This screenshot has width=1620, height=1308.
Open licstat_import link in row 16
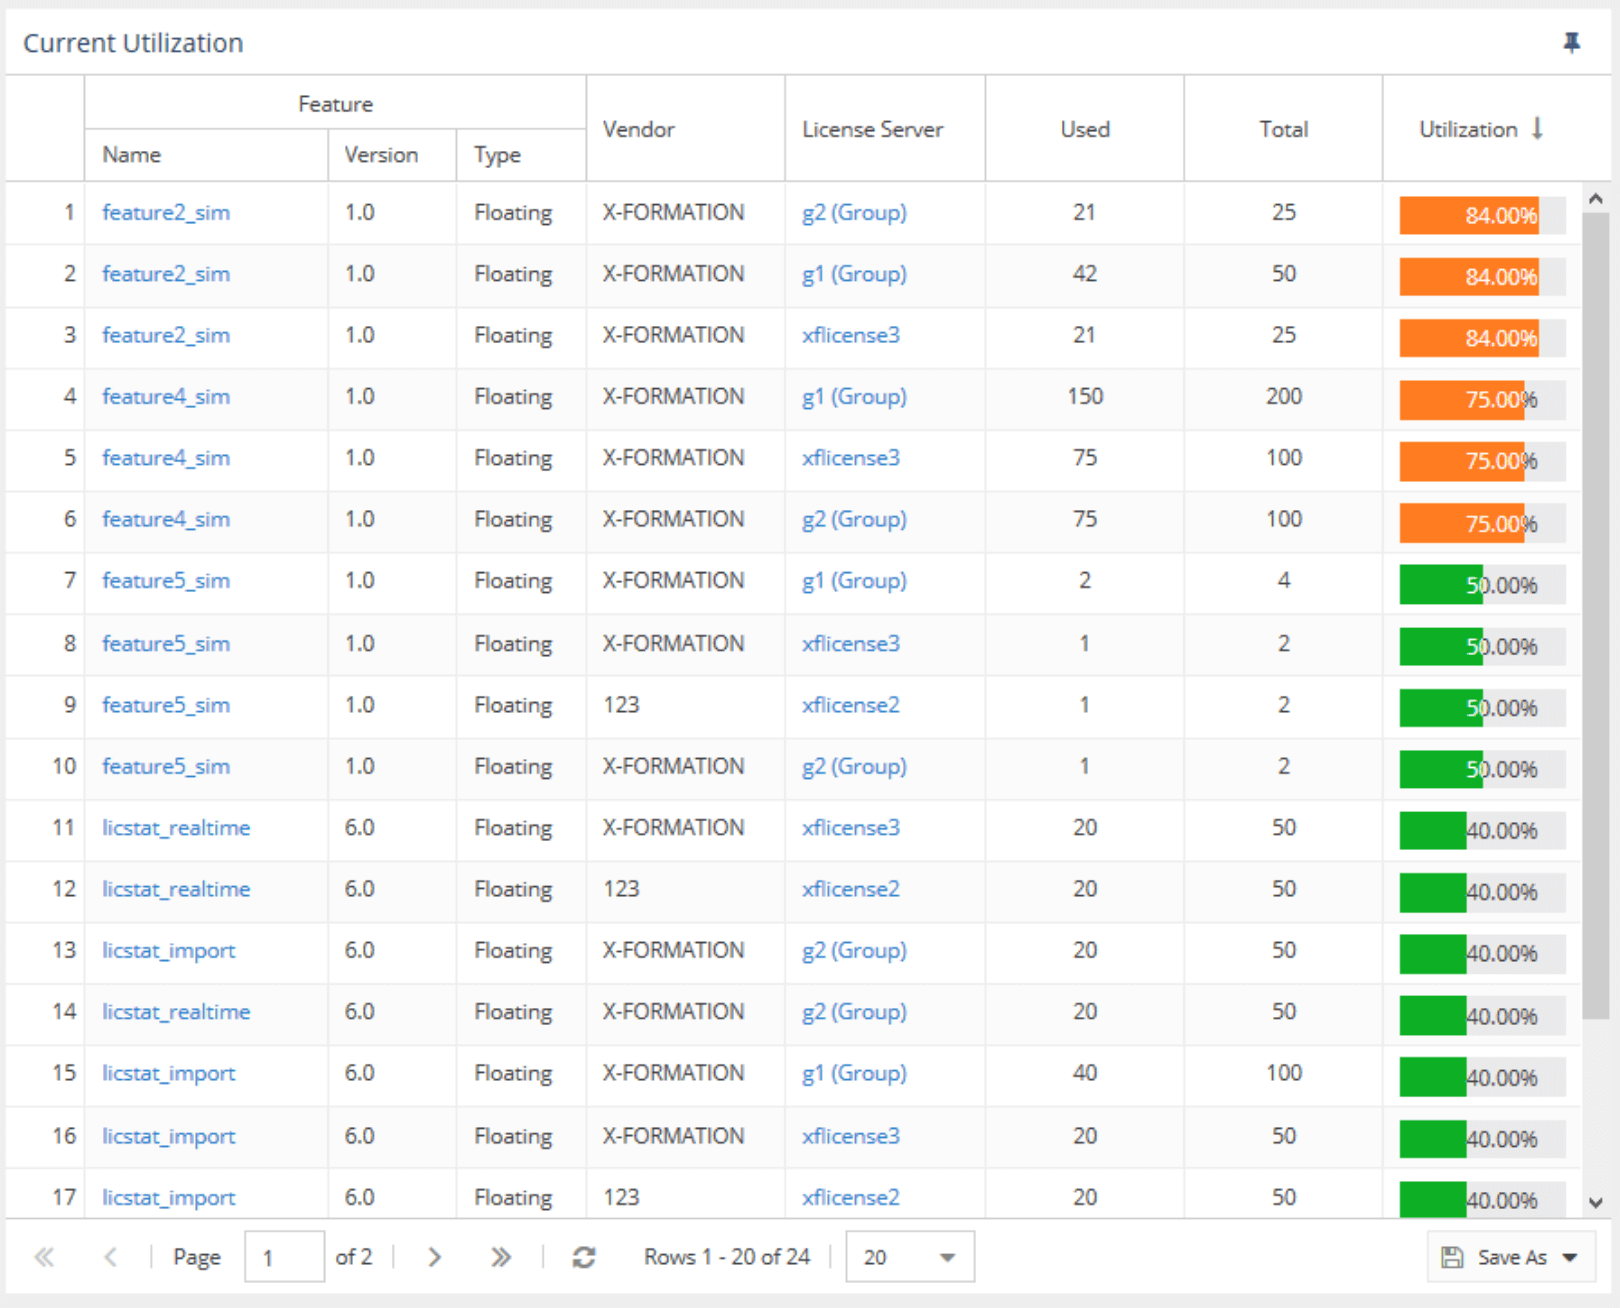click(x=169, y=1136)
